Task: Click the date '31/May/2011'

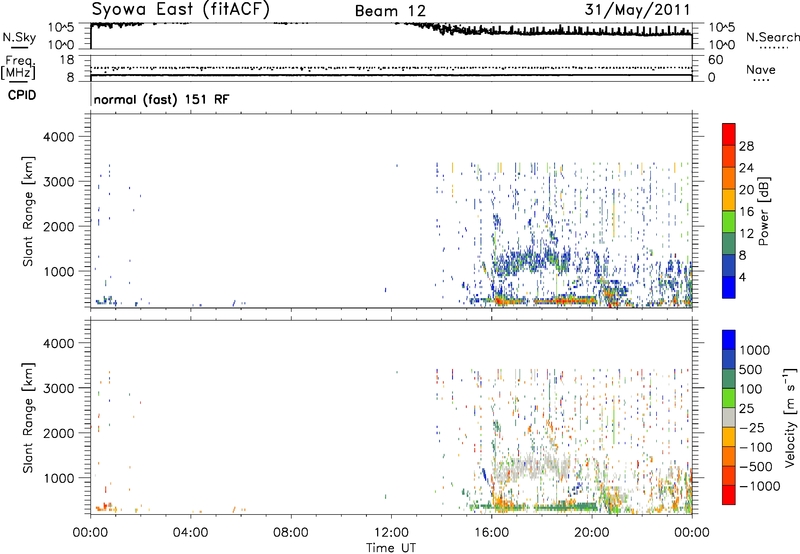Action: click(x=637, y=10)
